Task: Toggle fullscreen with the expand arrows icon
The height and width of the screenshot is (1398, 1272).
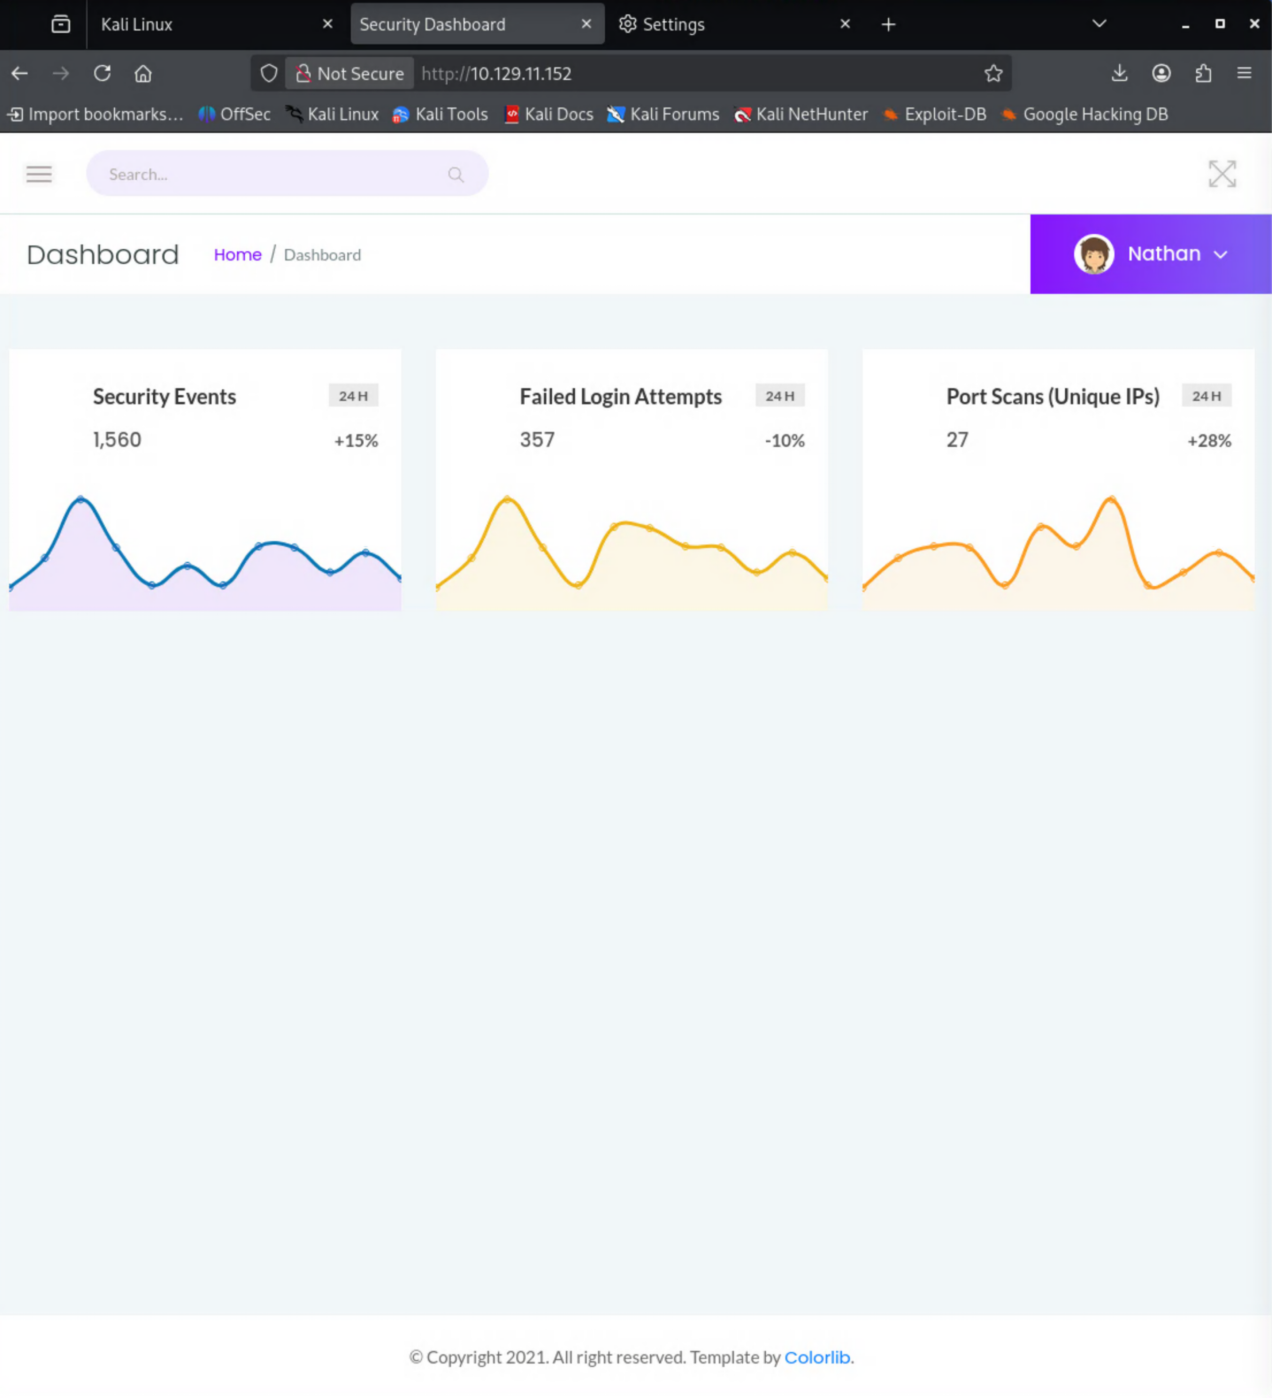Action: pos(1222,174)
